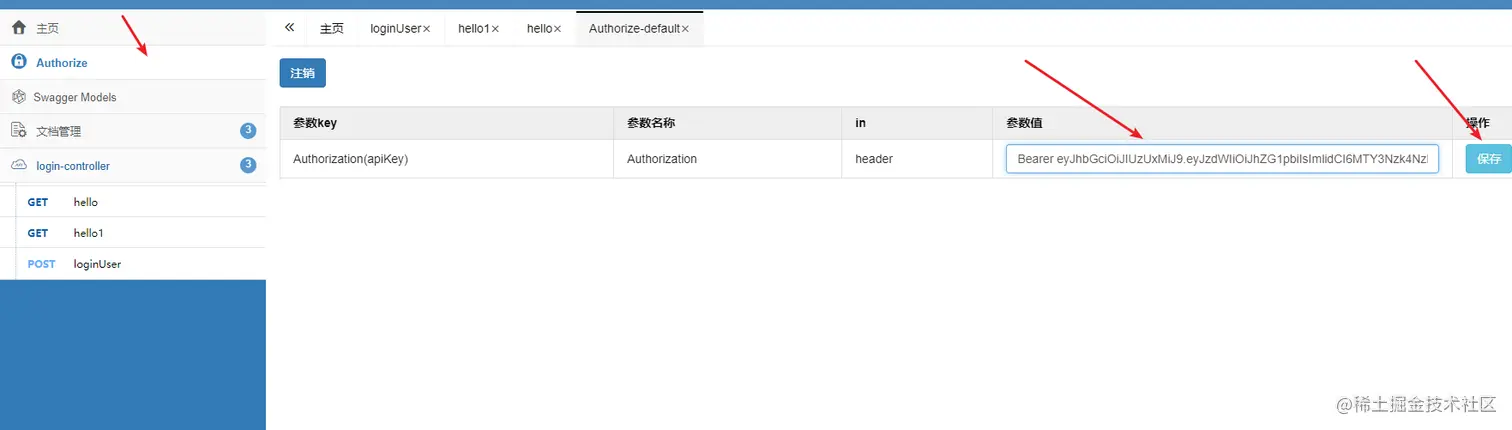
Task: Collapse the sidebar with the double-chevron icon
Action: click(289, 28)
